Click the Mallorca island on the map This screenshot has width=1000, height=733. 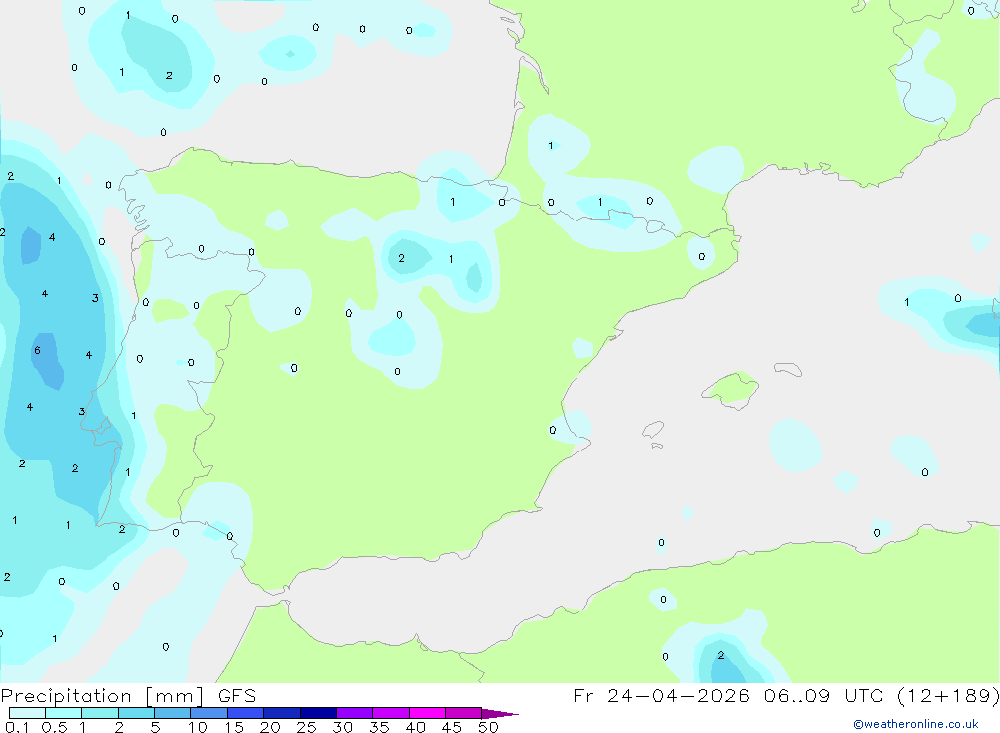(x=731, y=389)
